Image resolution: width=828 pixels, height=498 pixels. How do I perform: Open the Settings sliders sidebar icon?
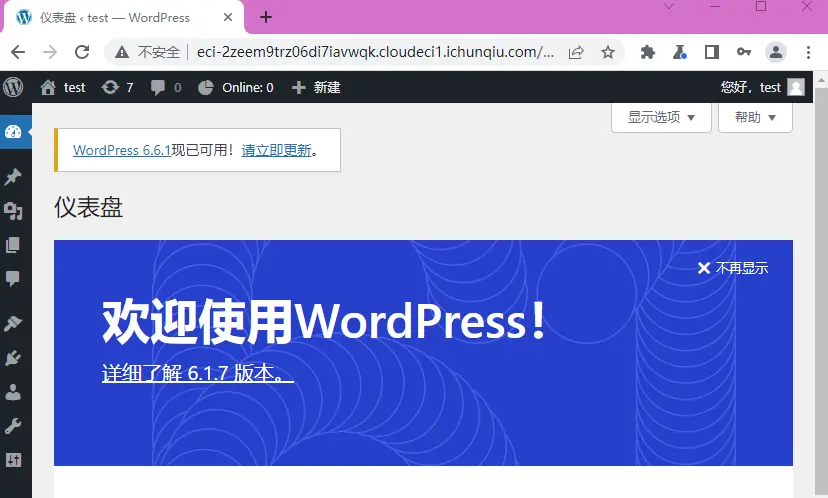(x=13, y=460)
